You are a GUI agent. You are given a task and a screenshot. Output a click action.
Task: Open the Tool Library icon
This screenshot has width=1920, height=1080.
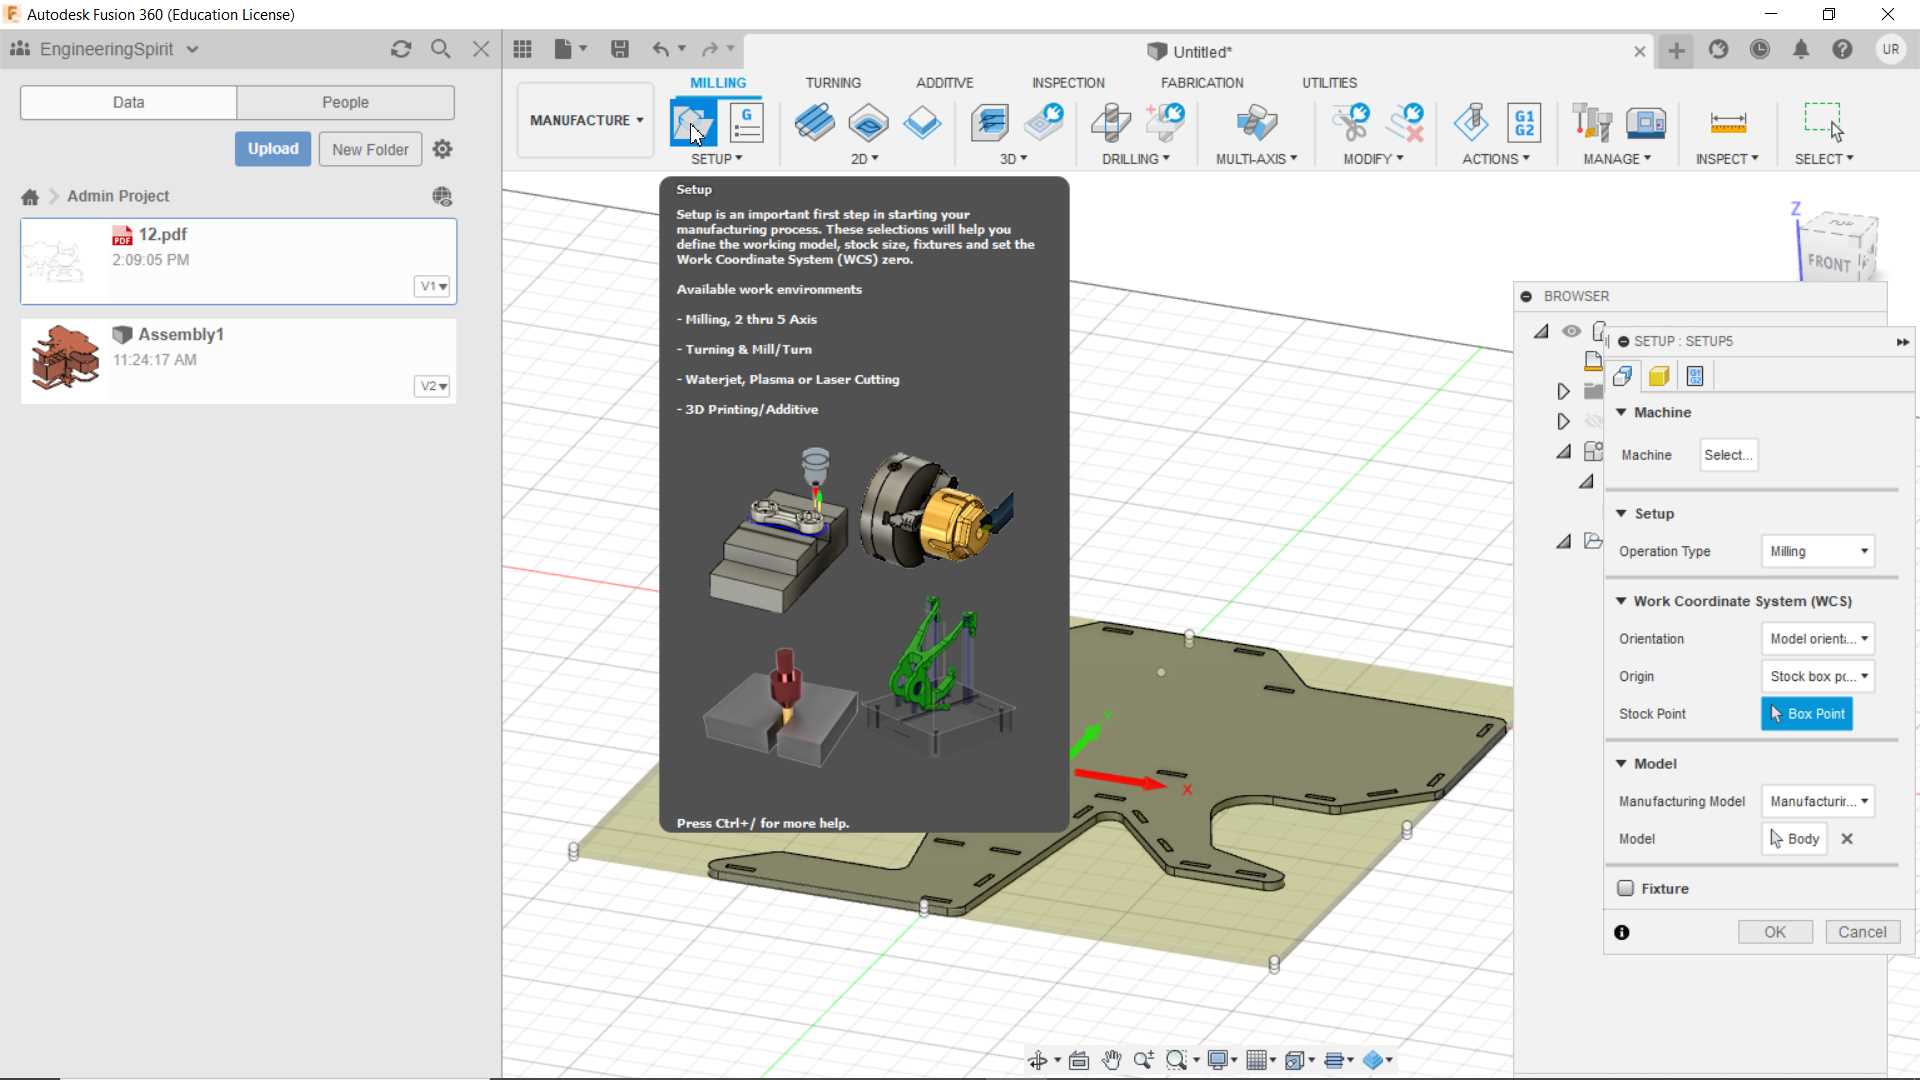1591,123
